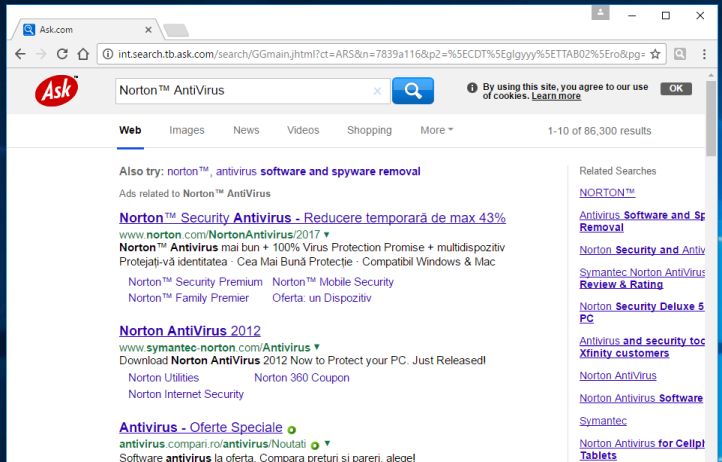
Task: Select the Web tab
Action: 130,130
